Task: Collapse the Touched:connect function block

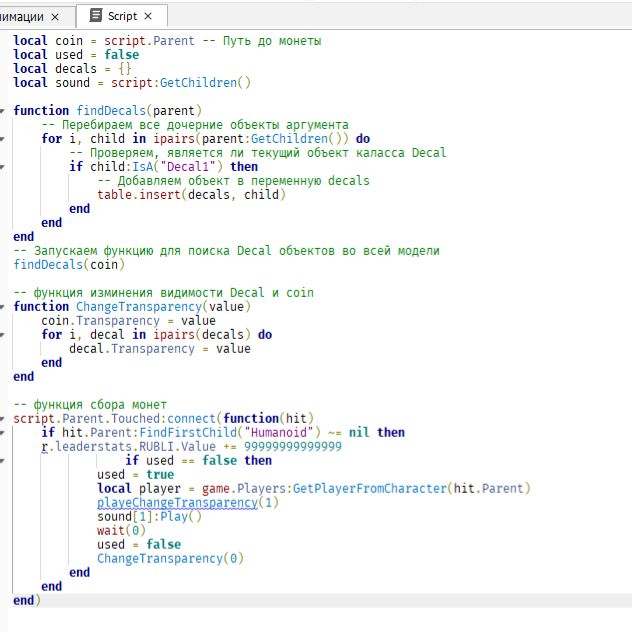Action: coord(4,418)
